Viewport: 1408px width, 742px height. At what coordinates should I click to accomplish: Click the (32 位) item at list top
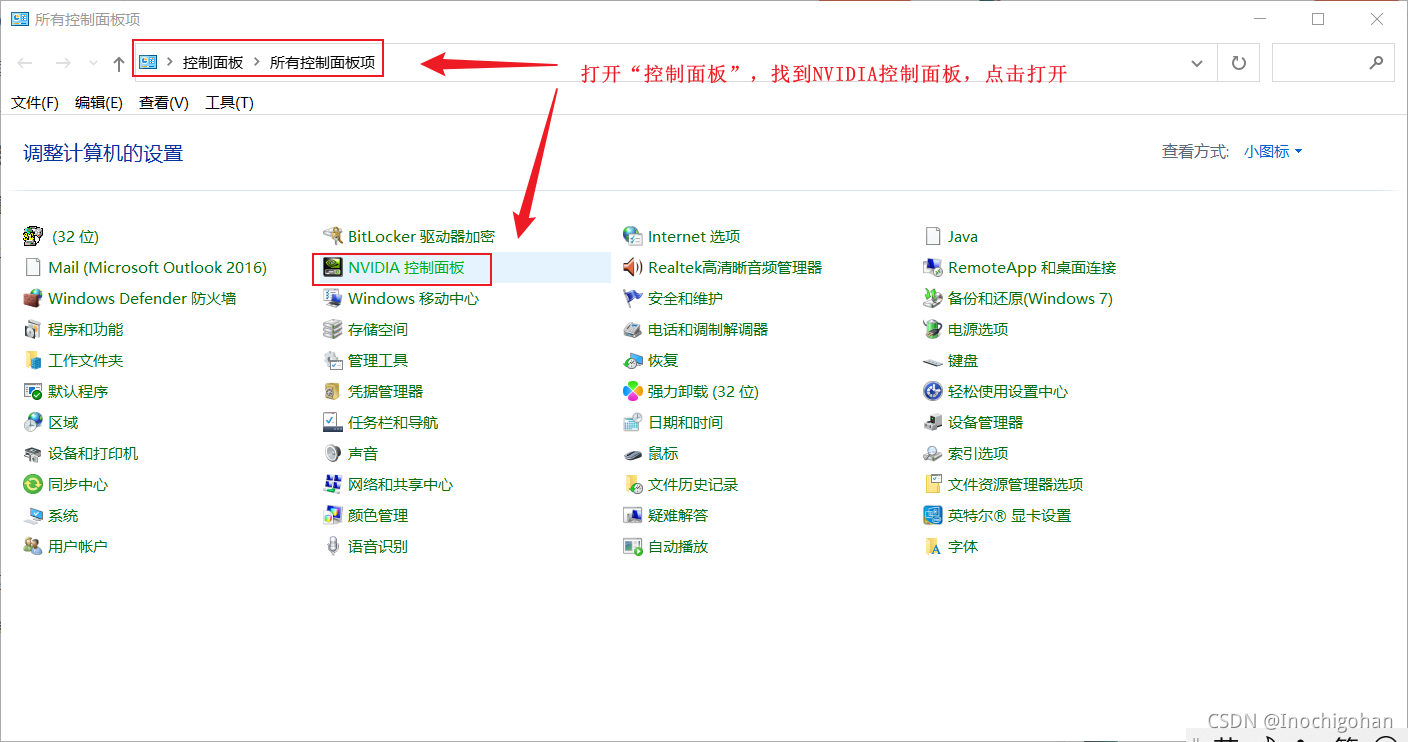point(75,237)
